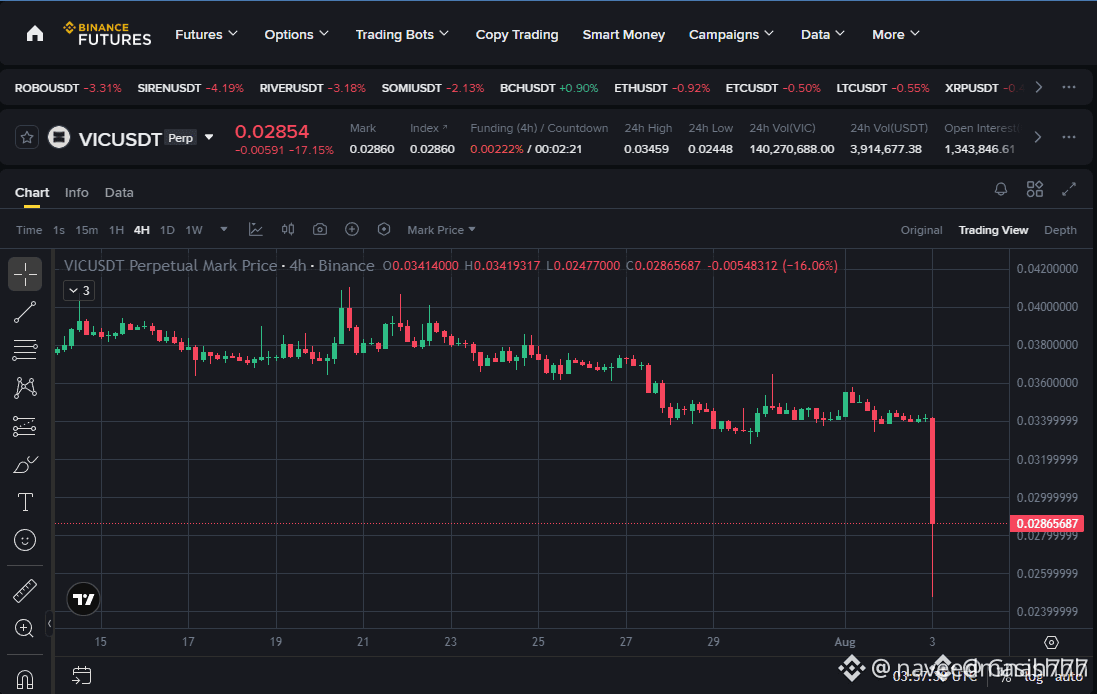Open Copy Trading page
Image resolution: width=1097 pixels, height=694 pixels.
pos(517,34)
